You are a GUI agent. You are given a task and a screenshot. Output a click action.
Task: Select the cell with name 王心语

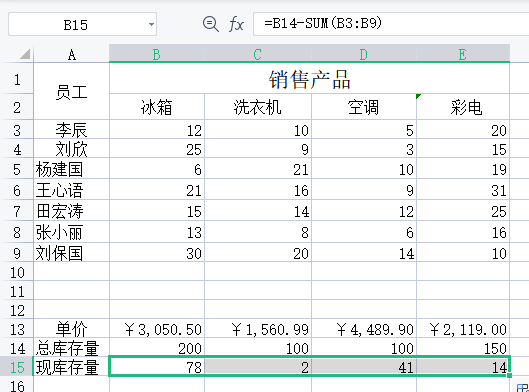pos(72,190)
